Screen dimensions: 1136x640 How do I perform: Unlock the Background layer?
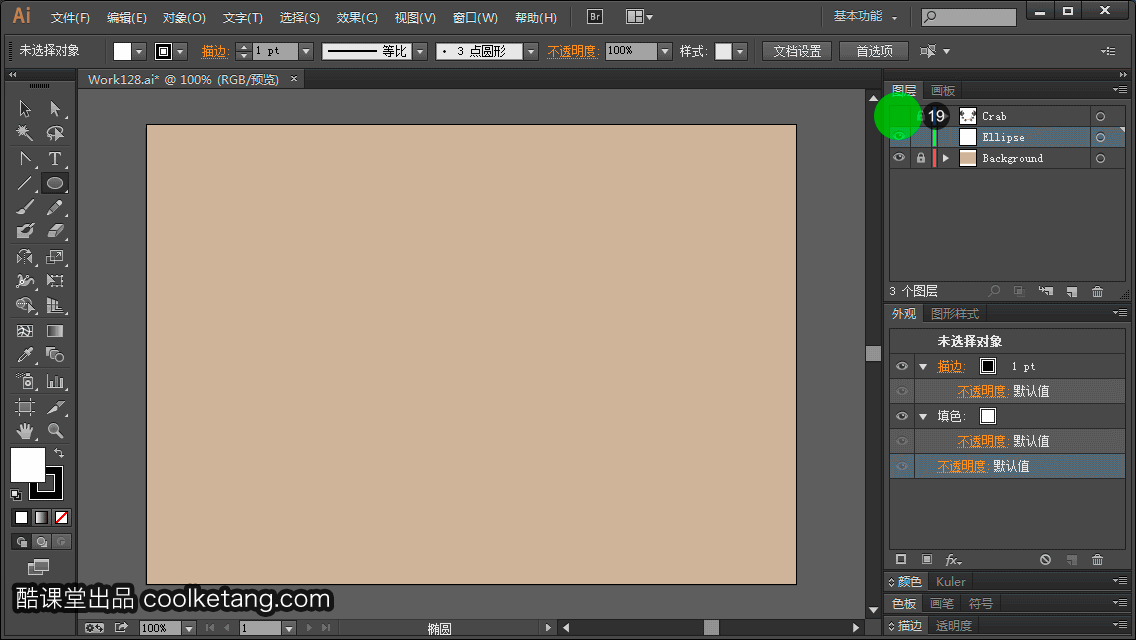921,158
